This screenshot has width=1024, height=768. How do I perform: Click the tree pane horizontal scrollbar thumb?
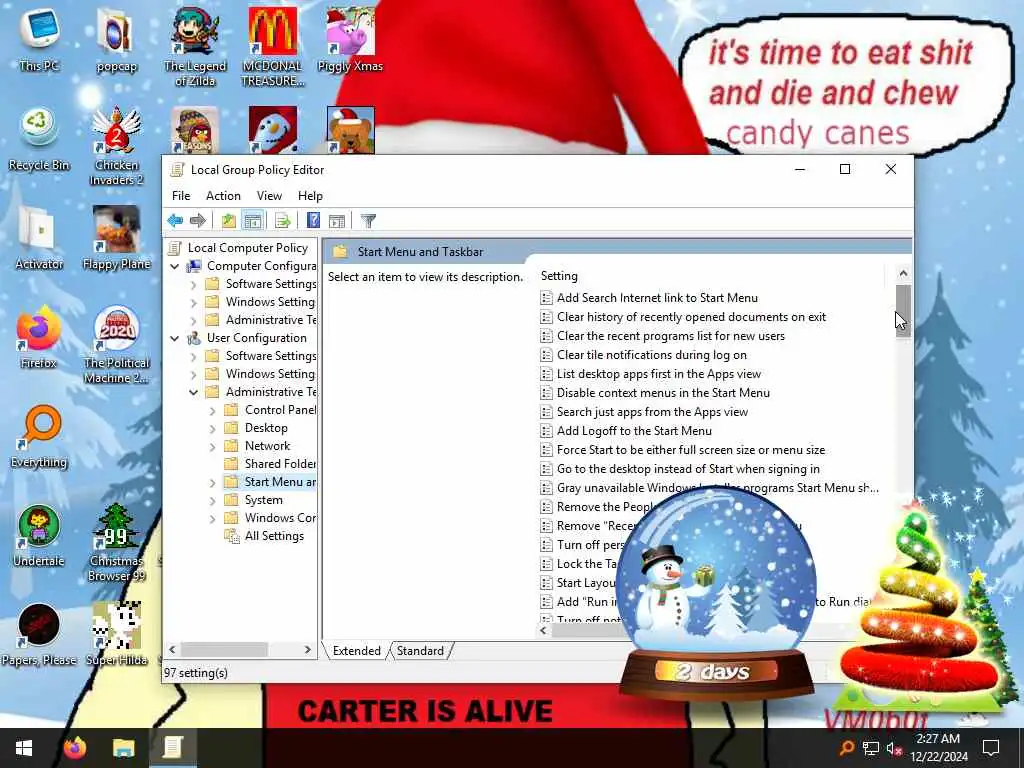tap(224, 650)
